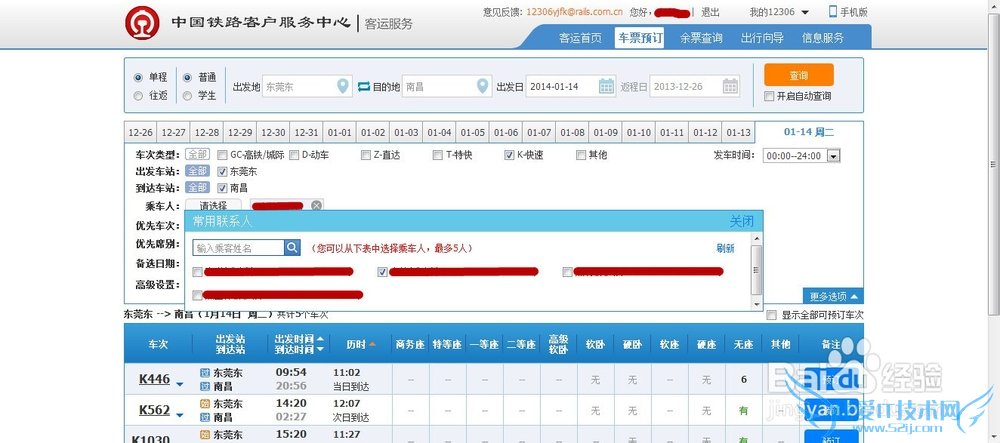Select the student ticket radio
Screen dimensions: 1000x443
coord(188,96)
